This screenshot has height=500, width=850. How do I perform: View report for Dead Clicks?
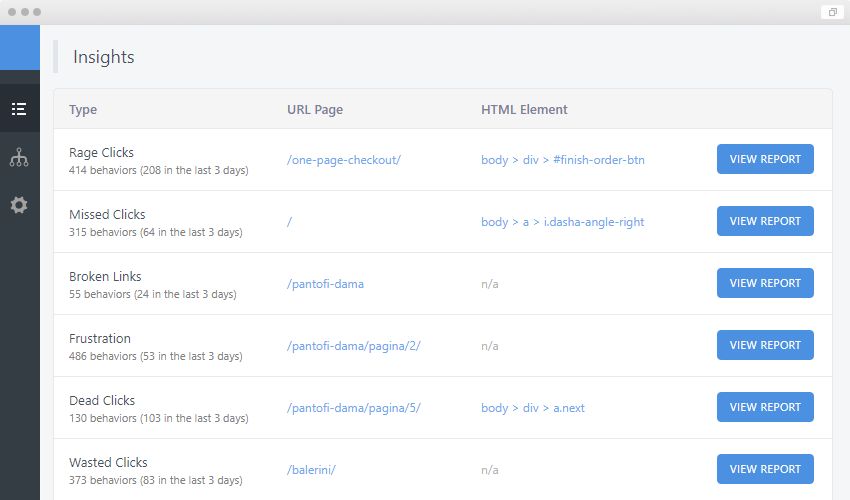point(765,407)
